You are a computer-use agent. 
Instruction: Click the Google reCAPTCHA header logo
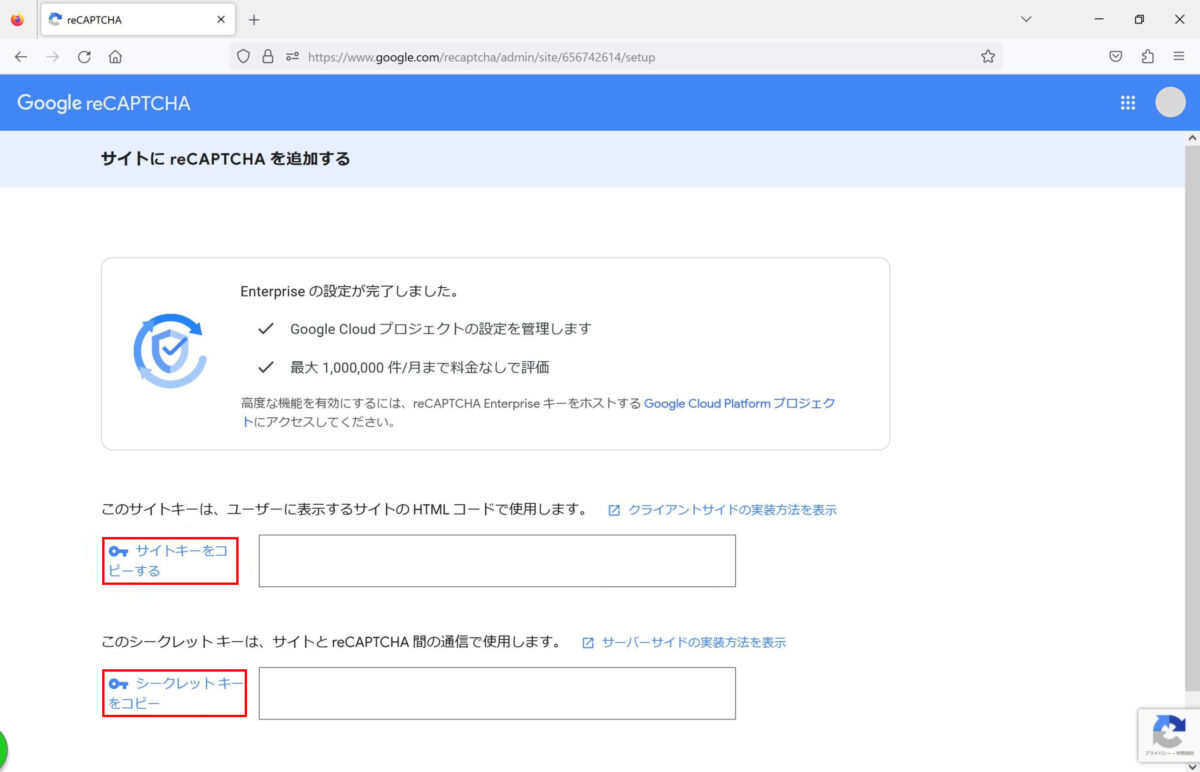104,103
